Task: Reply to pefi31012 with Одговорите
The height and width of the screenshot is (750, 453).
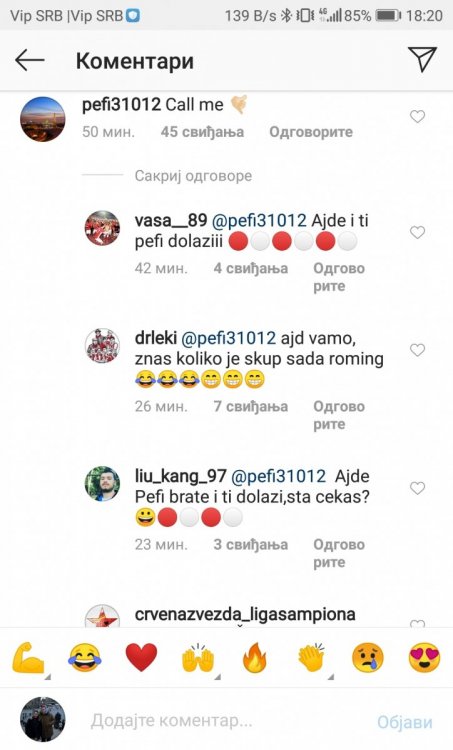Action: pyautogui.click(x=311, y=132)
